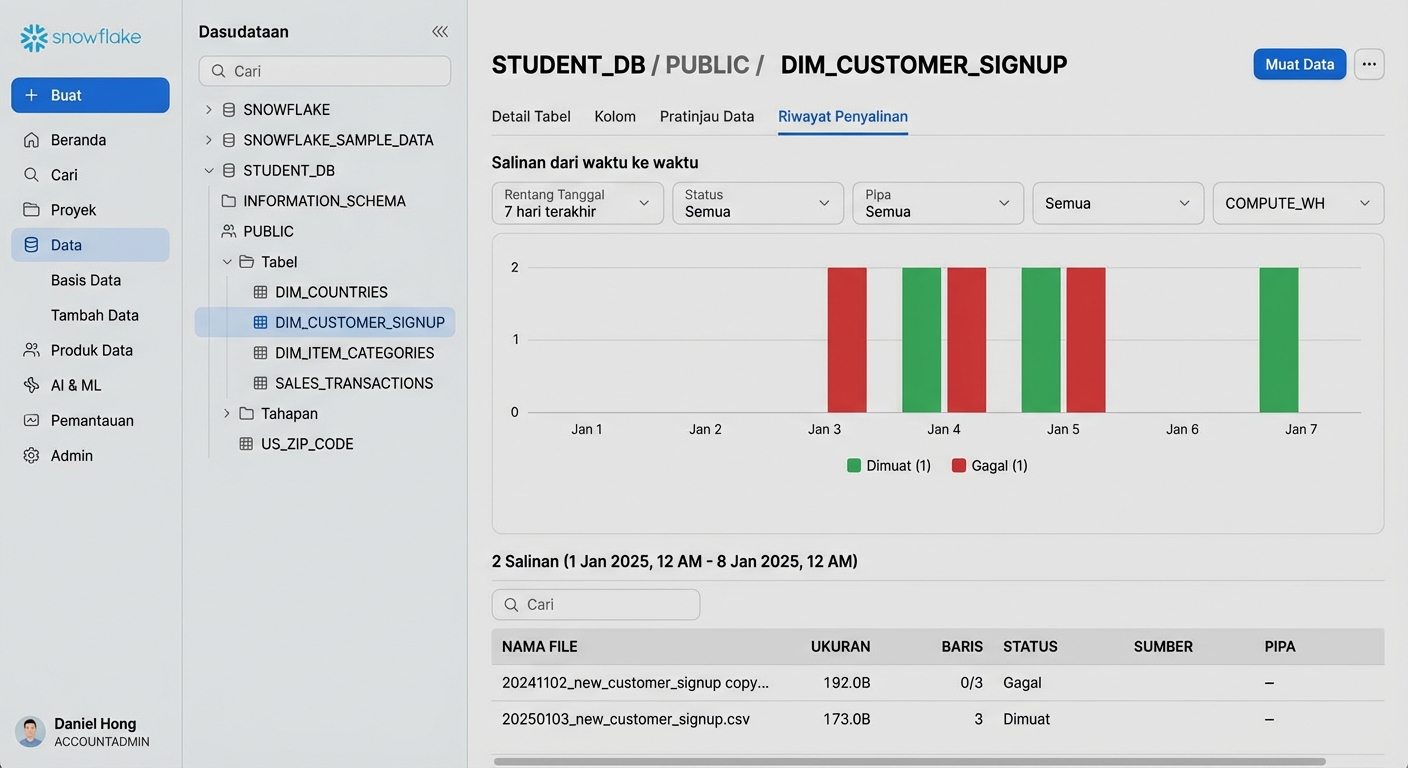
Task: Open the COMPUTE_WH warehouse dropdown
Action: tap(1297, 203)
